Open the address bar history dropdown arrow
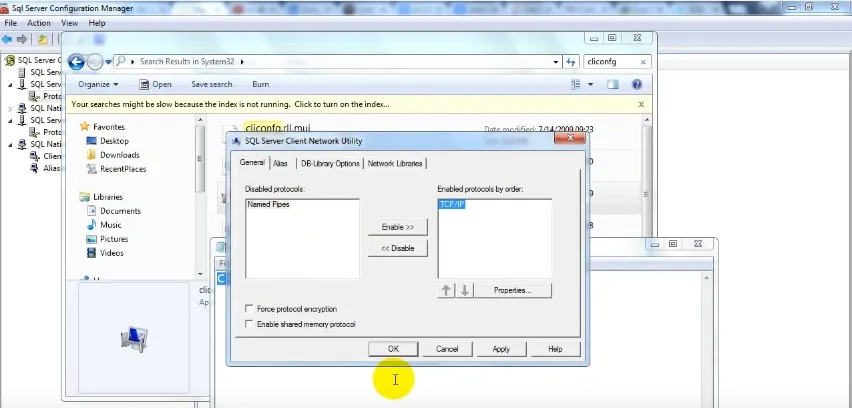The image size is (852, 408). 555,62
